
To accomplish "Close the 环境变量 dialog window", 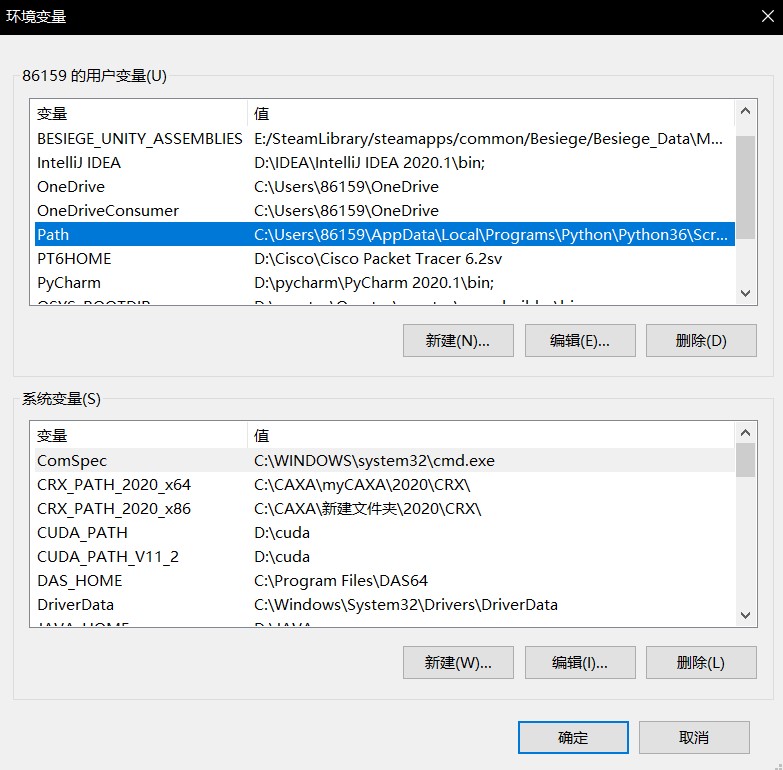I will pos(760,17).
